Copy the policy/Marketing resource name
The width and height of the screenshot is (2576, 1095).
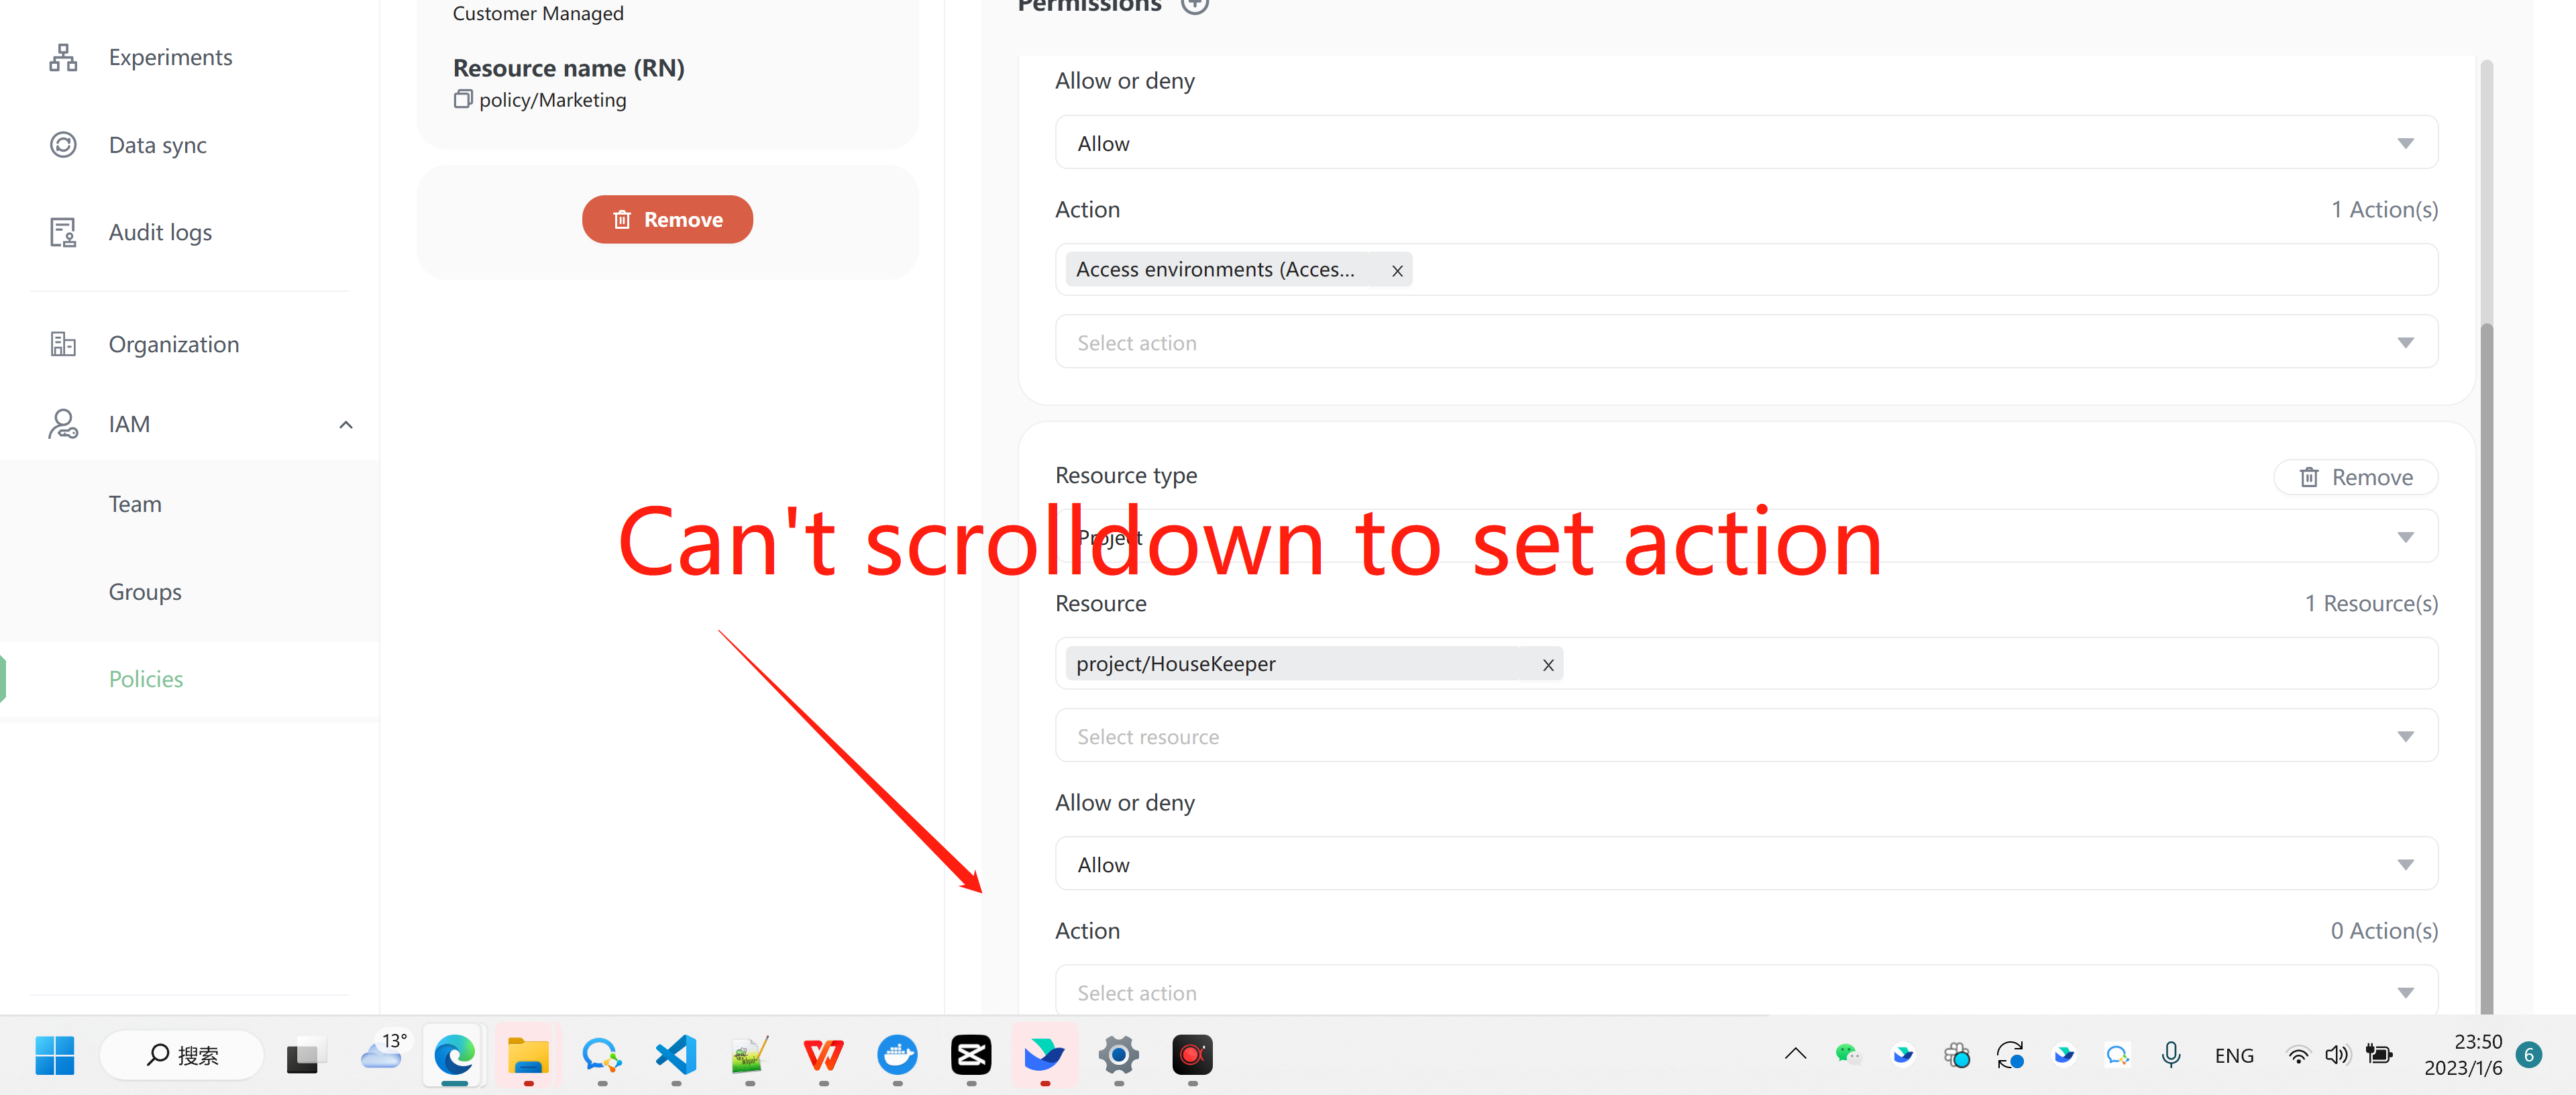pos(463,99)
